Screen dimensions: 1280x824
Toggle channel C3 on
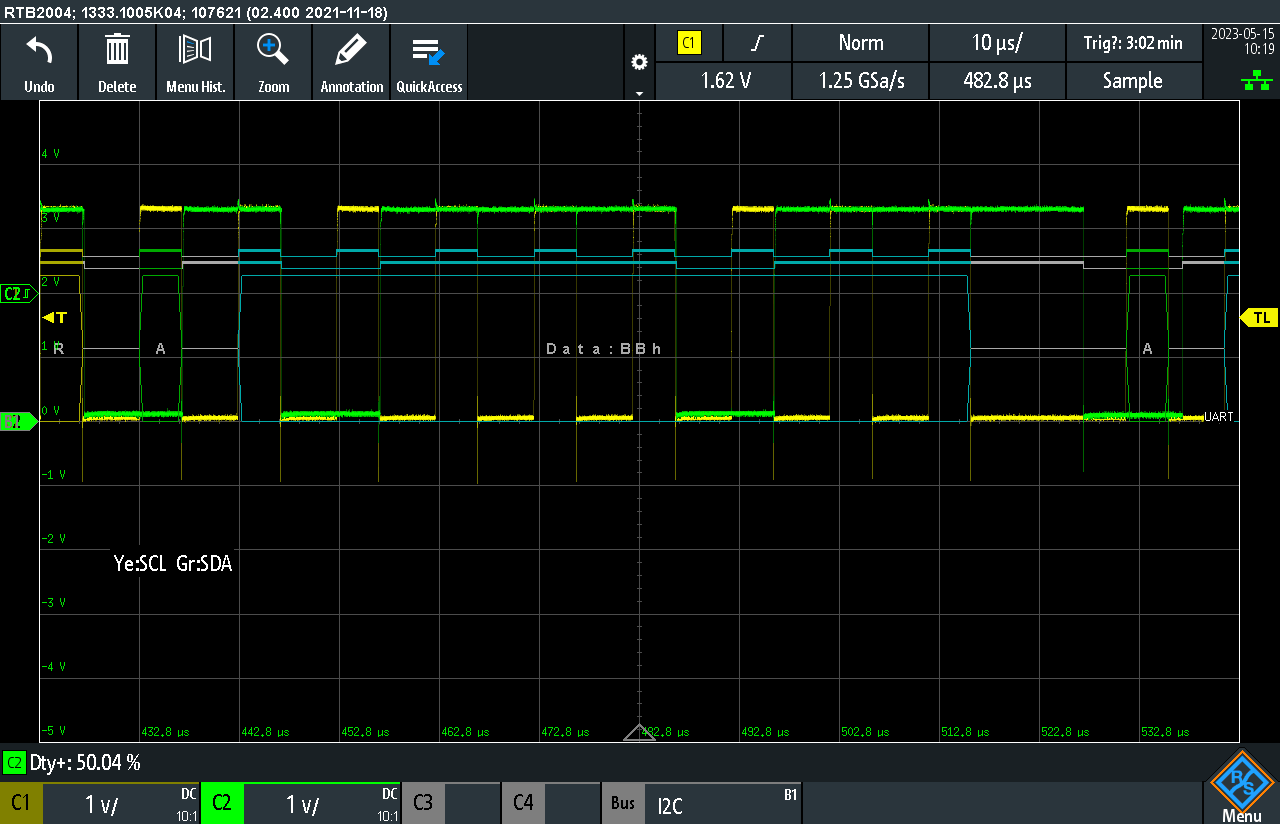422,802
